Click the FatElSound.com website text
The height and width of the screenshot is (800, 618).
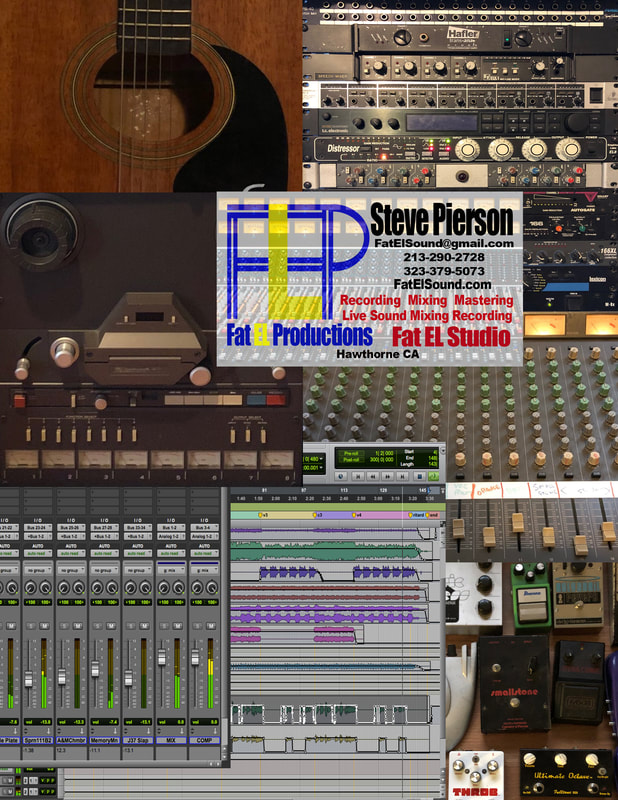442,284
